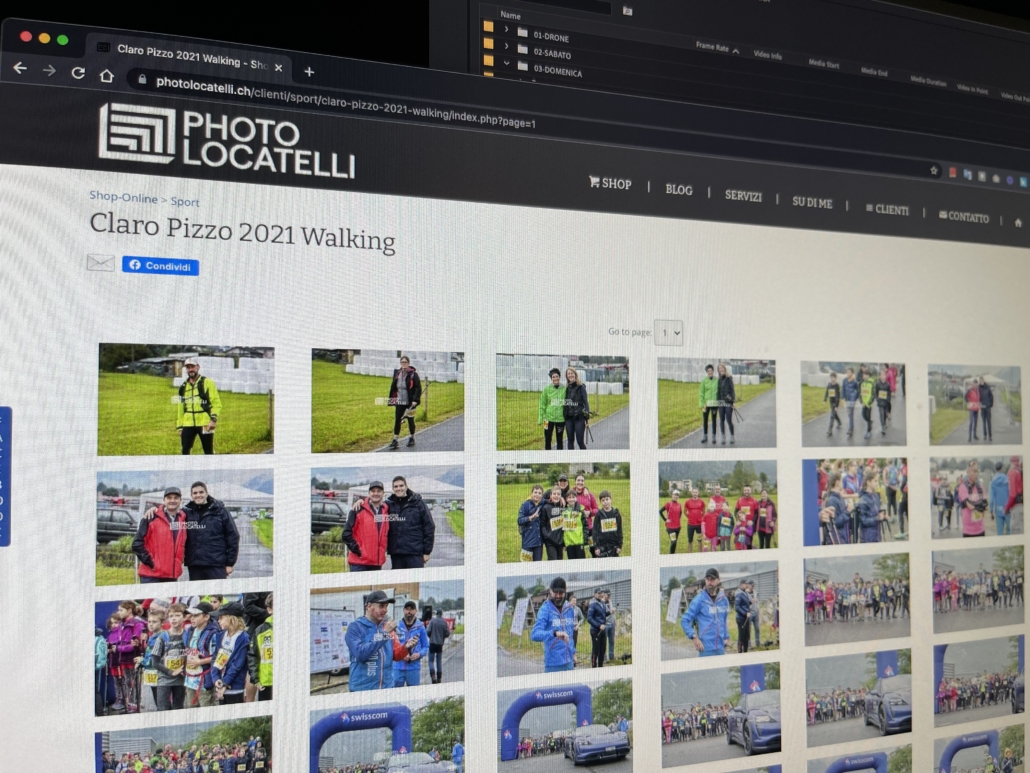The image size is (1030, 773).
Task: Click the Video Info column header
Action: pos(767,55)
